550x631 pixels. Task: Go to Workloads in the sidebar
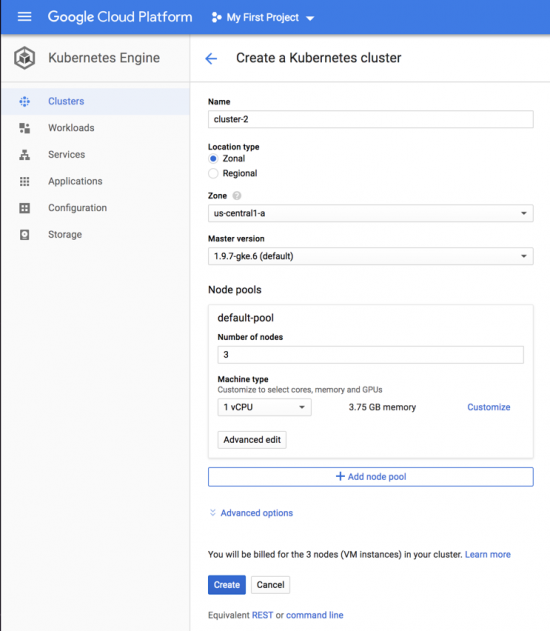(x=95, y=128)
